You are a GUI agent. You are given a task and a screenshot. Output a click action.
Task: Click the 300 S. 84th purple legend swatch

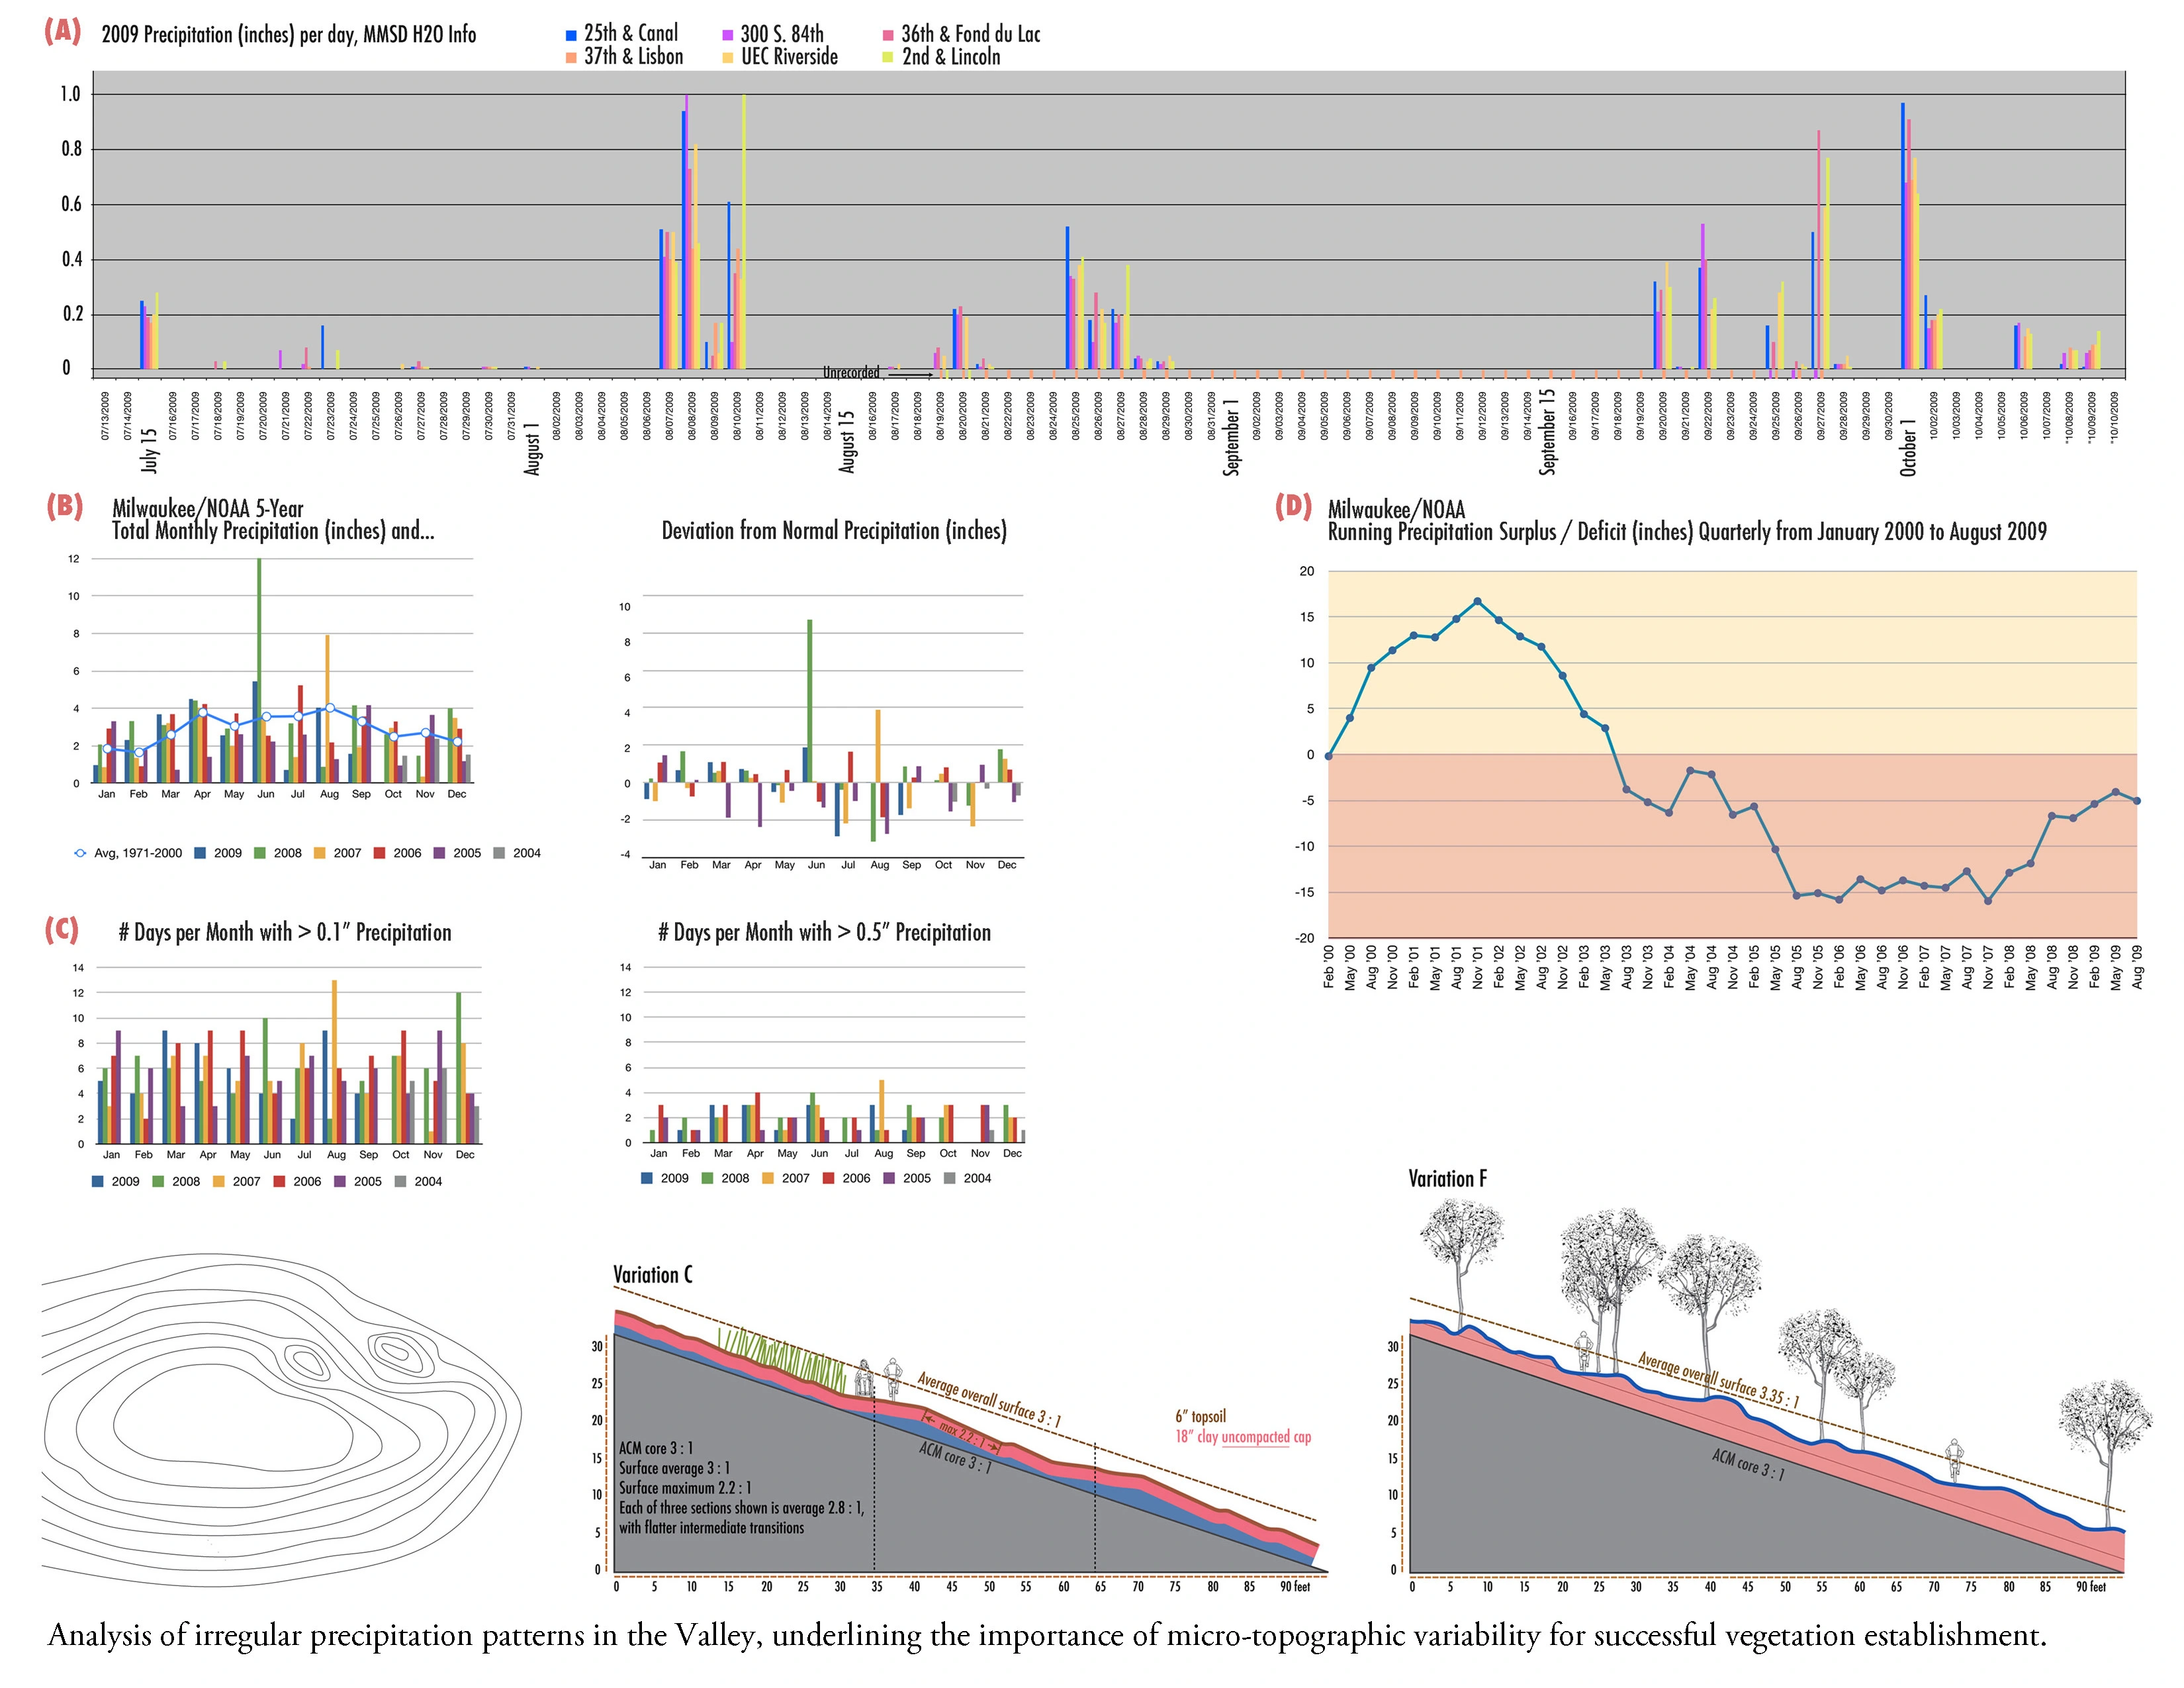click(728, 35)
